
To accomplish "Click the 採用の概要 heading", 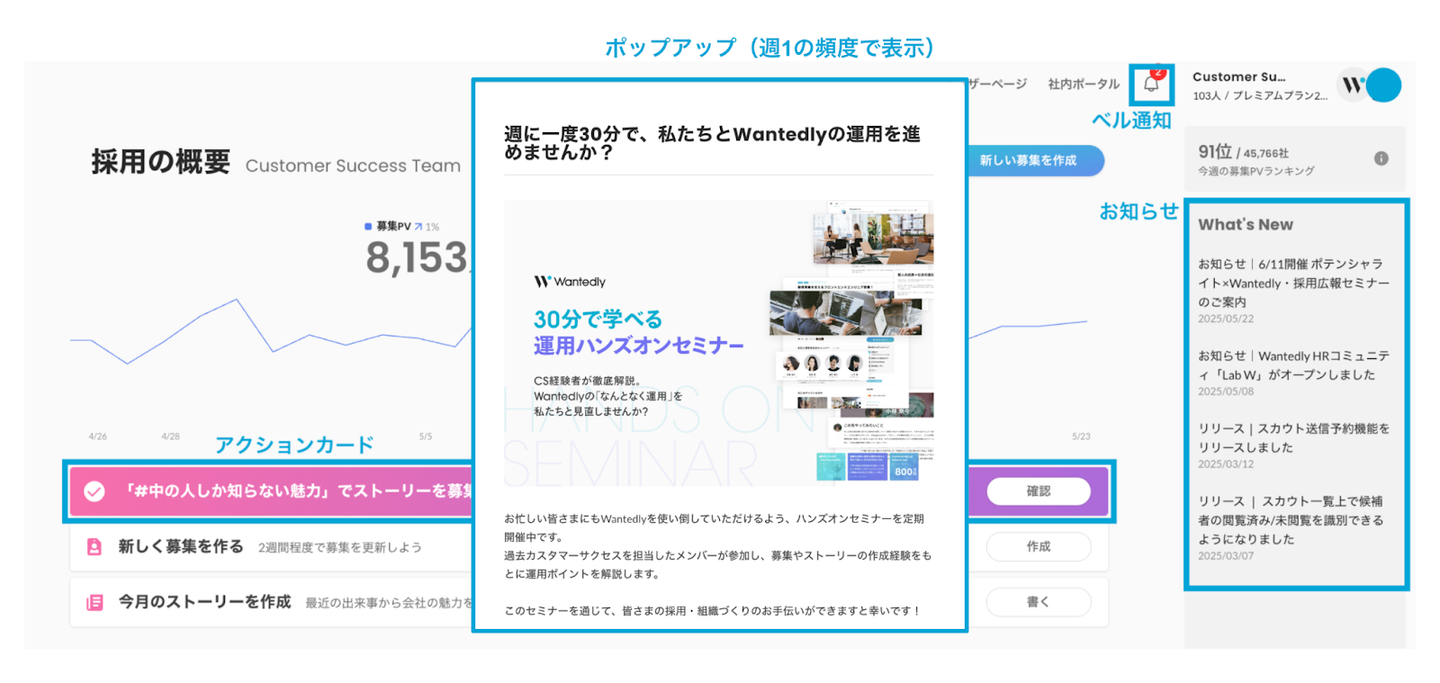I will point(161,162).
